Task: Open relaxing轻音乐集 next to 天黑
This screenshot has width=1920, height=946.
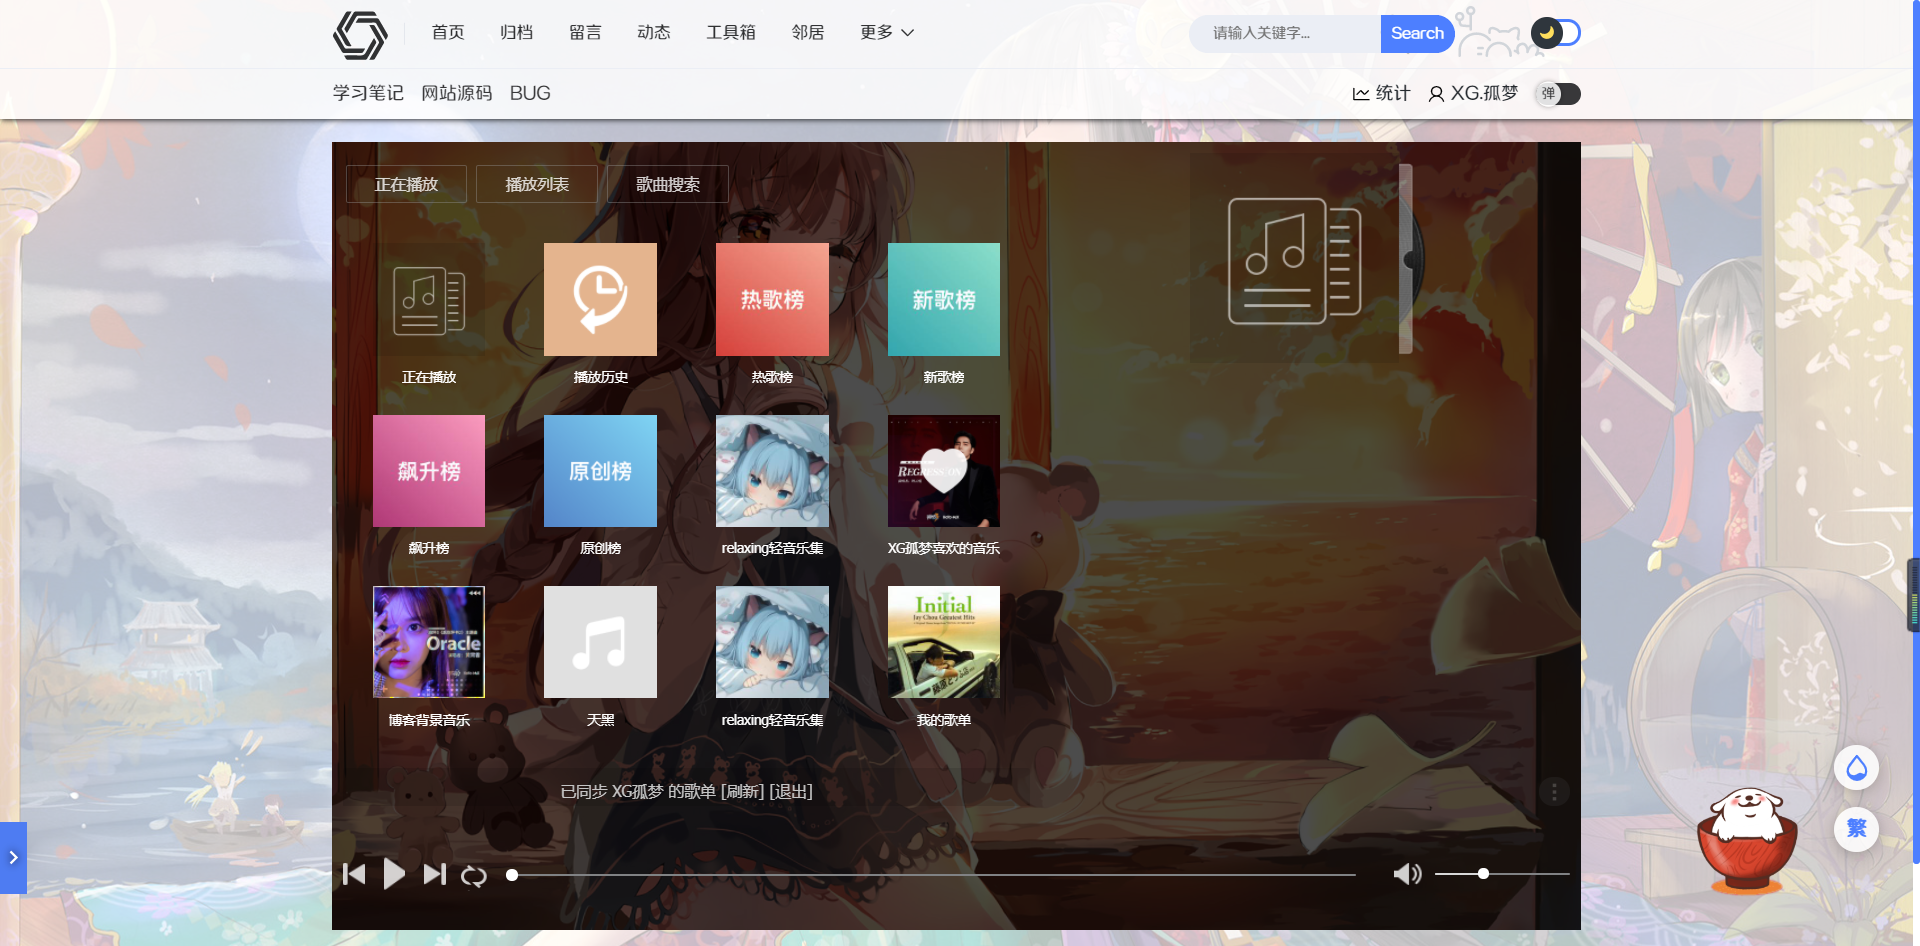Action: click(x=772, y=642)
